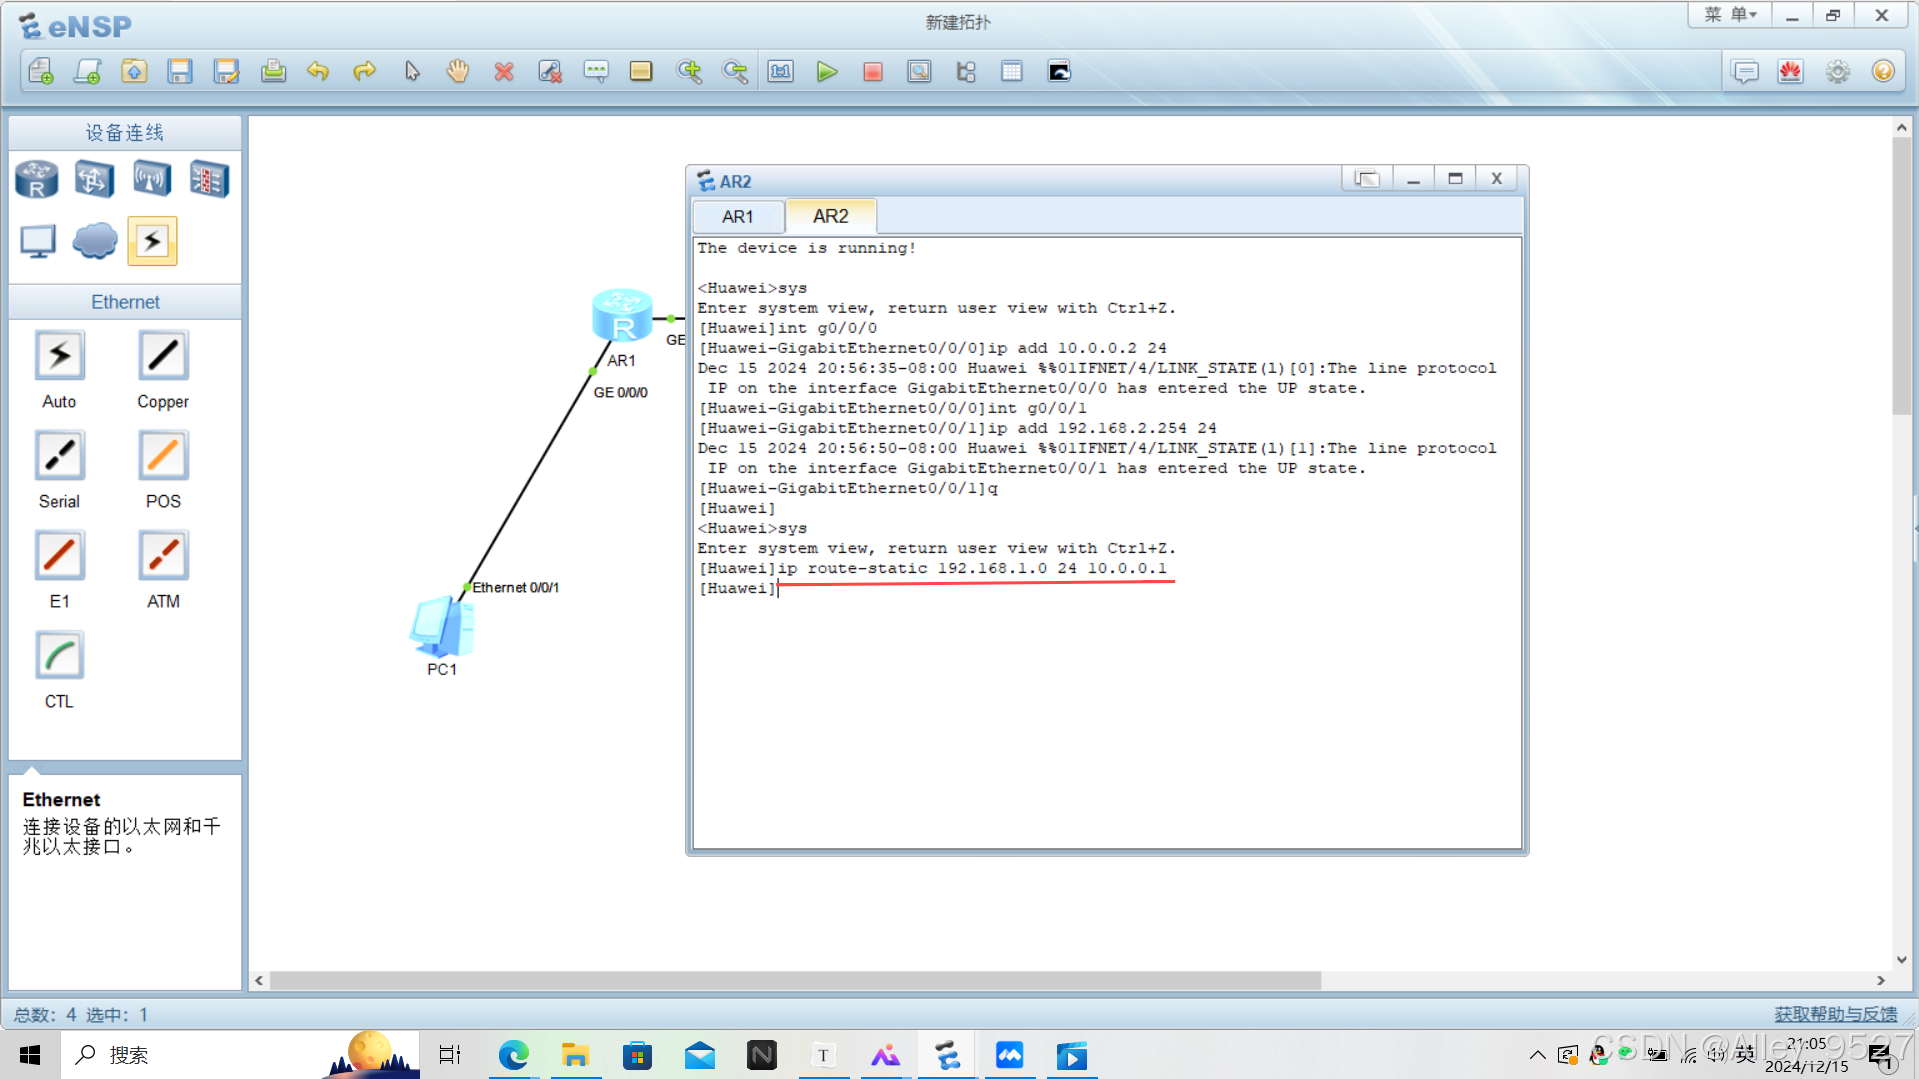
Task: Click the horizontal canvas scrollbar
Action: click(795, 981)
